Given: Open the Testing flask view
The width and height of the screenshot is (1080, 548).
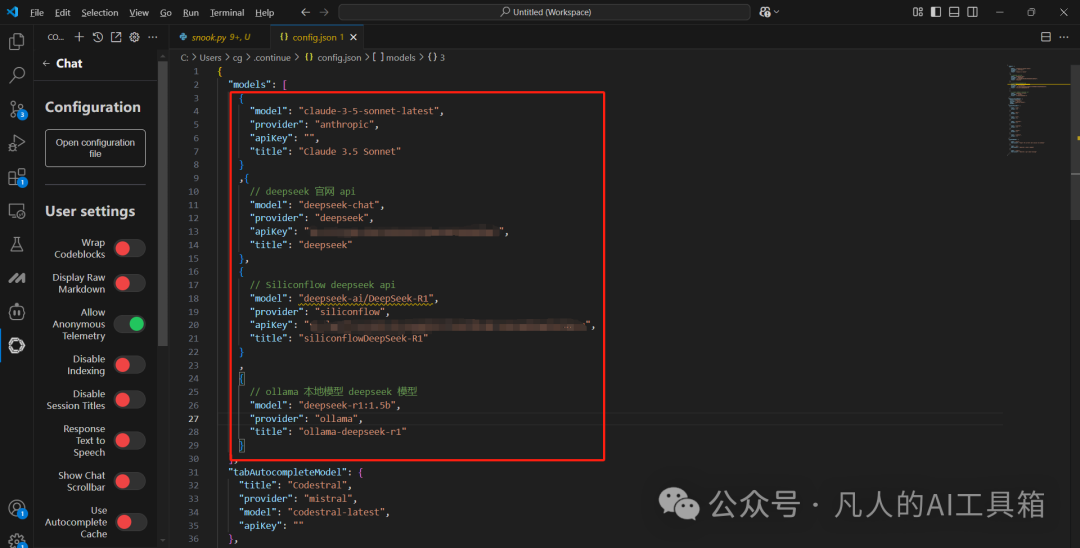Looking at the screenshot, I should point(17,244).
